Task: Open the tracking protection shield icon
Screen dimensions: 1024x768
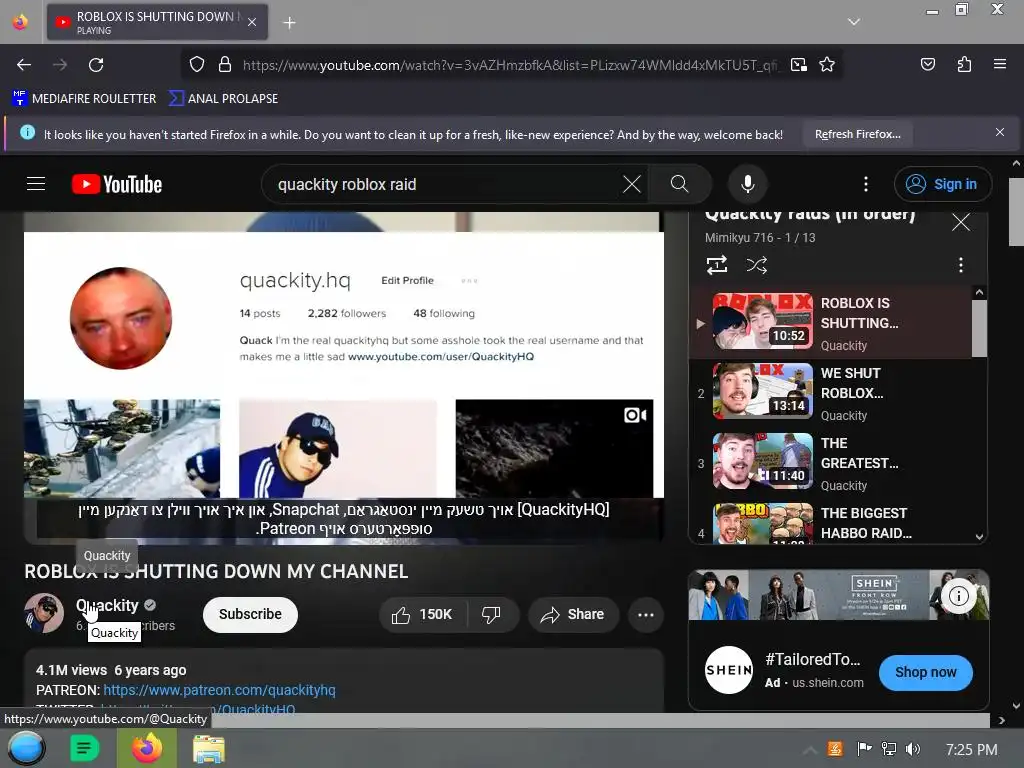Action: 197,65
